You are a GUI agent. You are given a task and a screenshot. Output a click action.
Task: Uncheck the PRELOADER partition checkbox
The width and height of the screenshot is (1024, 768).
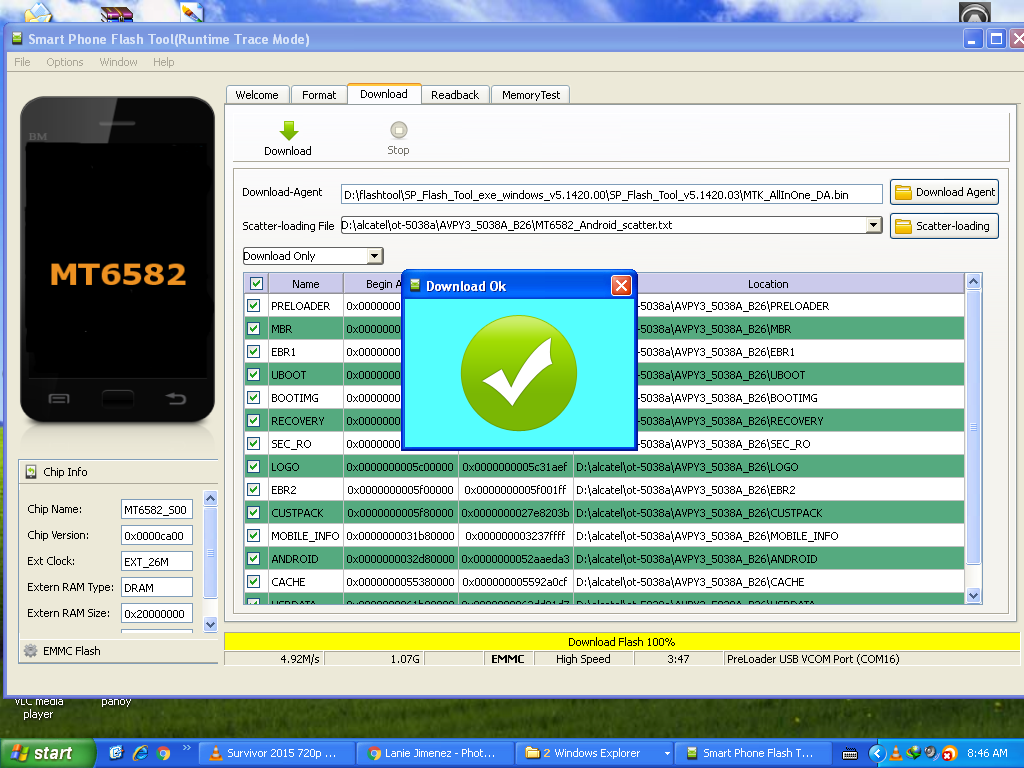(x=254, y=306)
